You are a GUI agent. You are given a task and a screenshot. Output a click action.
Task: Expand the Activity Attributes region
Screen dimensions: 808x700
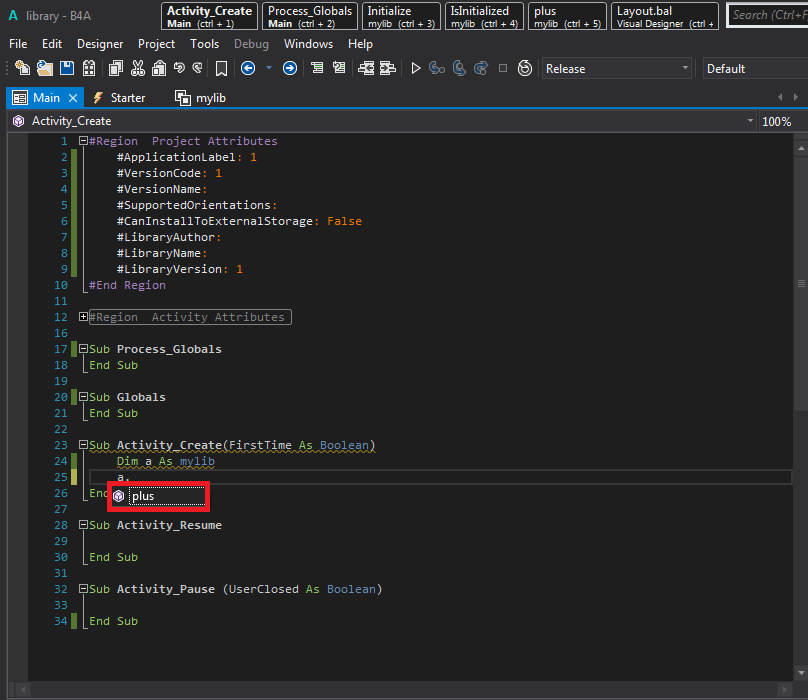coord(83,317)
